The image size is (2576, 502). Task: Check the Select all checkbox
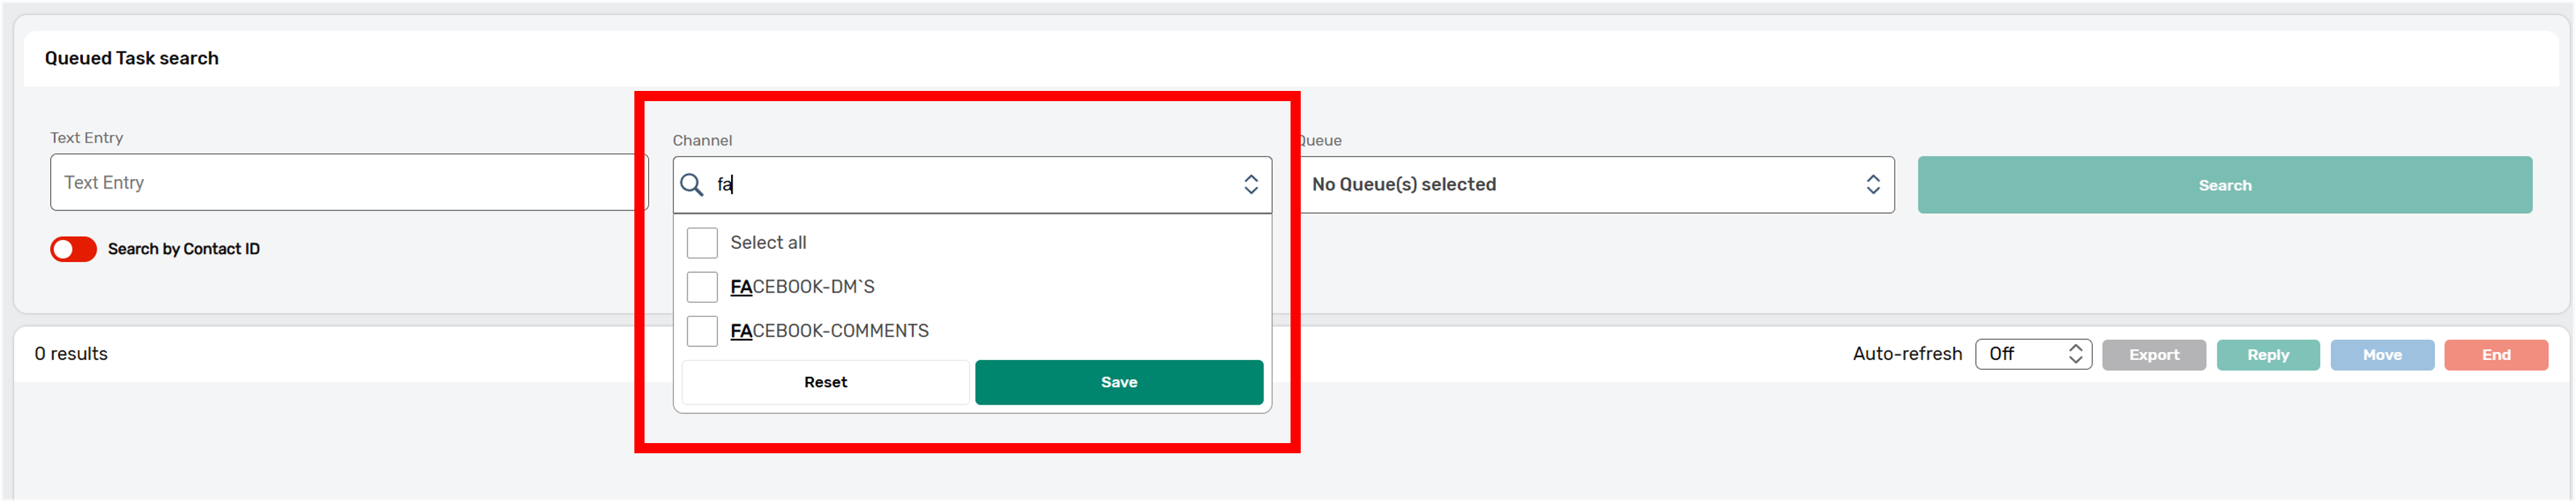point(702,243)
